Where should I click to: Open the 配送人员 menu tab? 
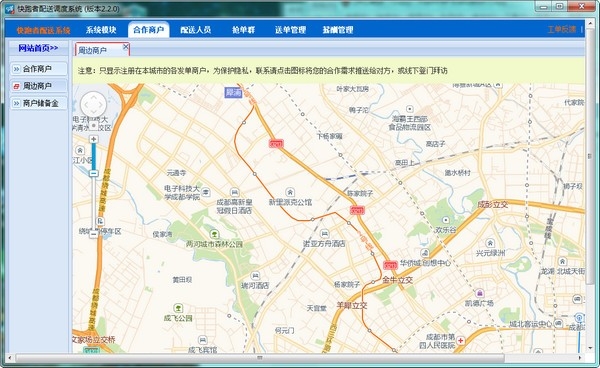pyautogui.click(x=196, y=30)
